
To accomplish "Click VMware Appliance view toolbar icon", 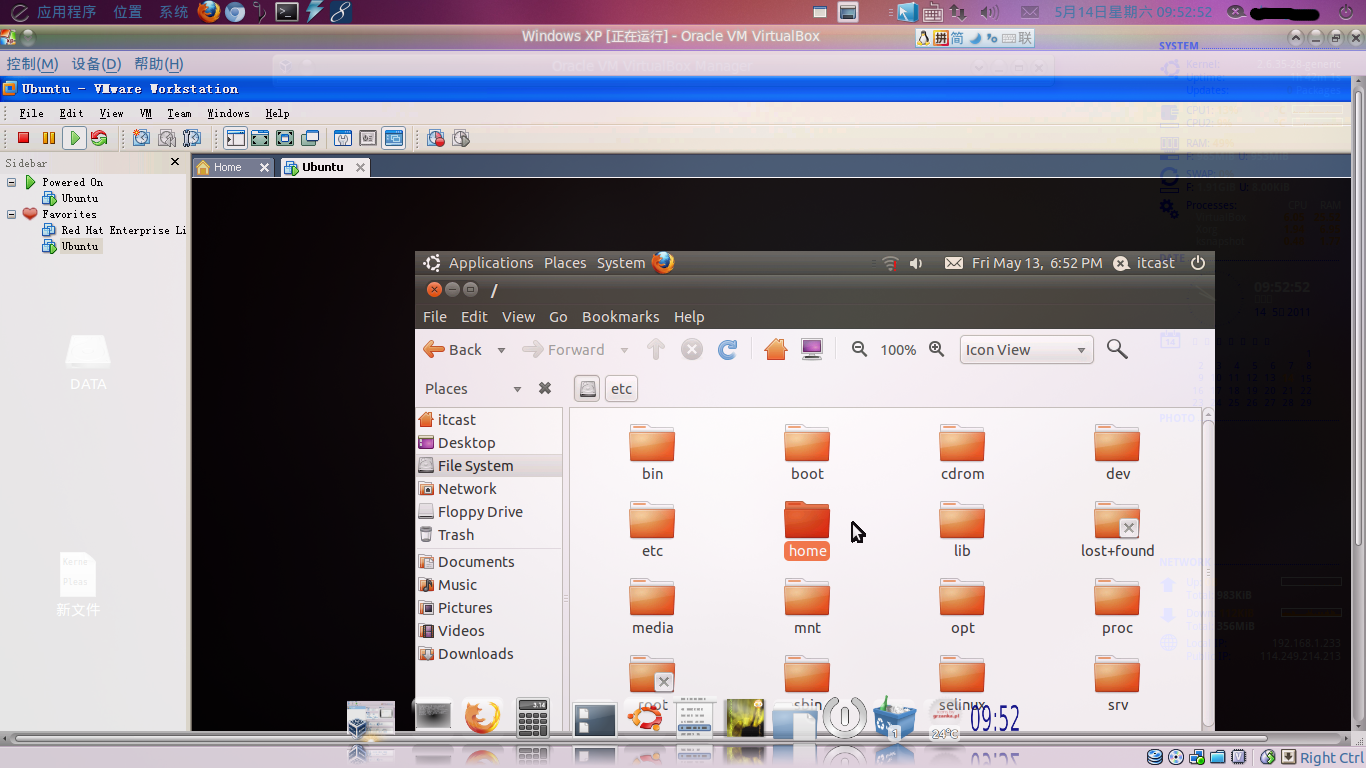I will click(x=368, y=138).
